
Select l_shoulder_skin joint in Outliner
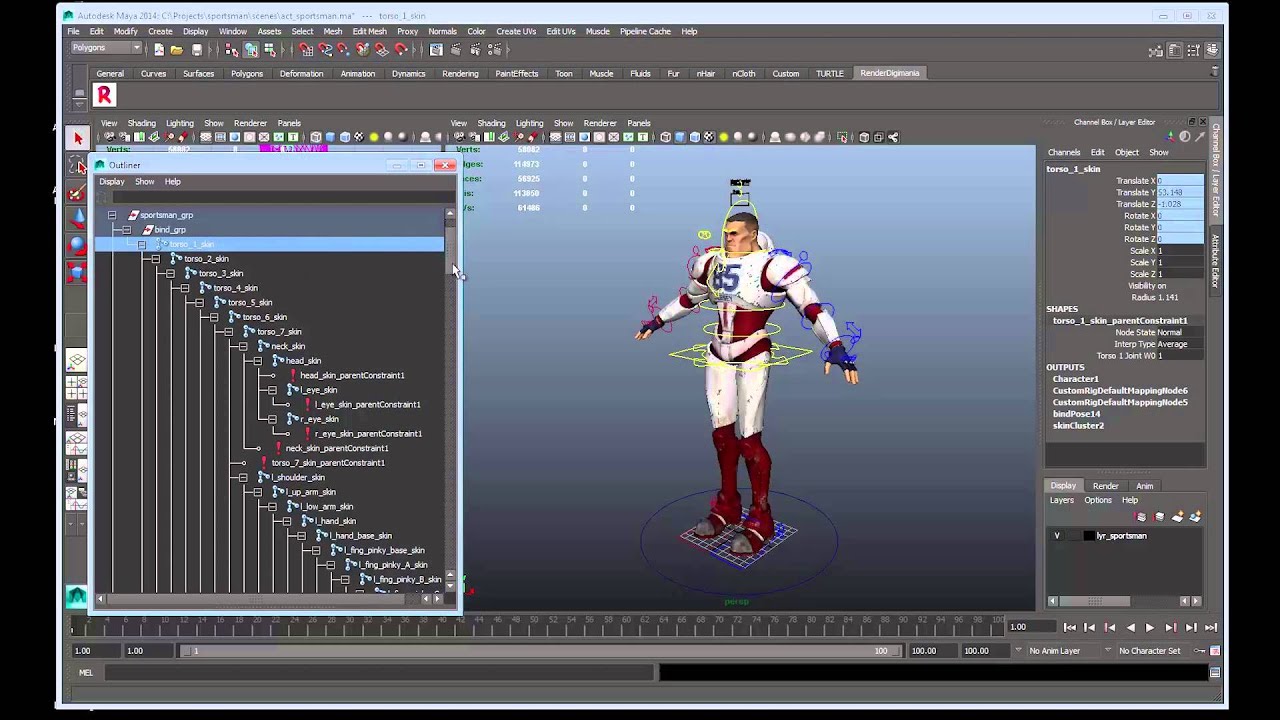point(298,478)
